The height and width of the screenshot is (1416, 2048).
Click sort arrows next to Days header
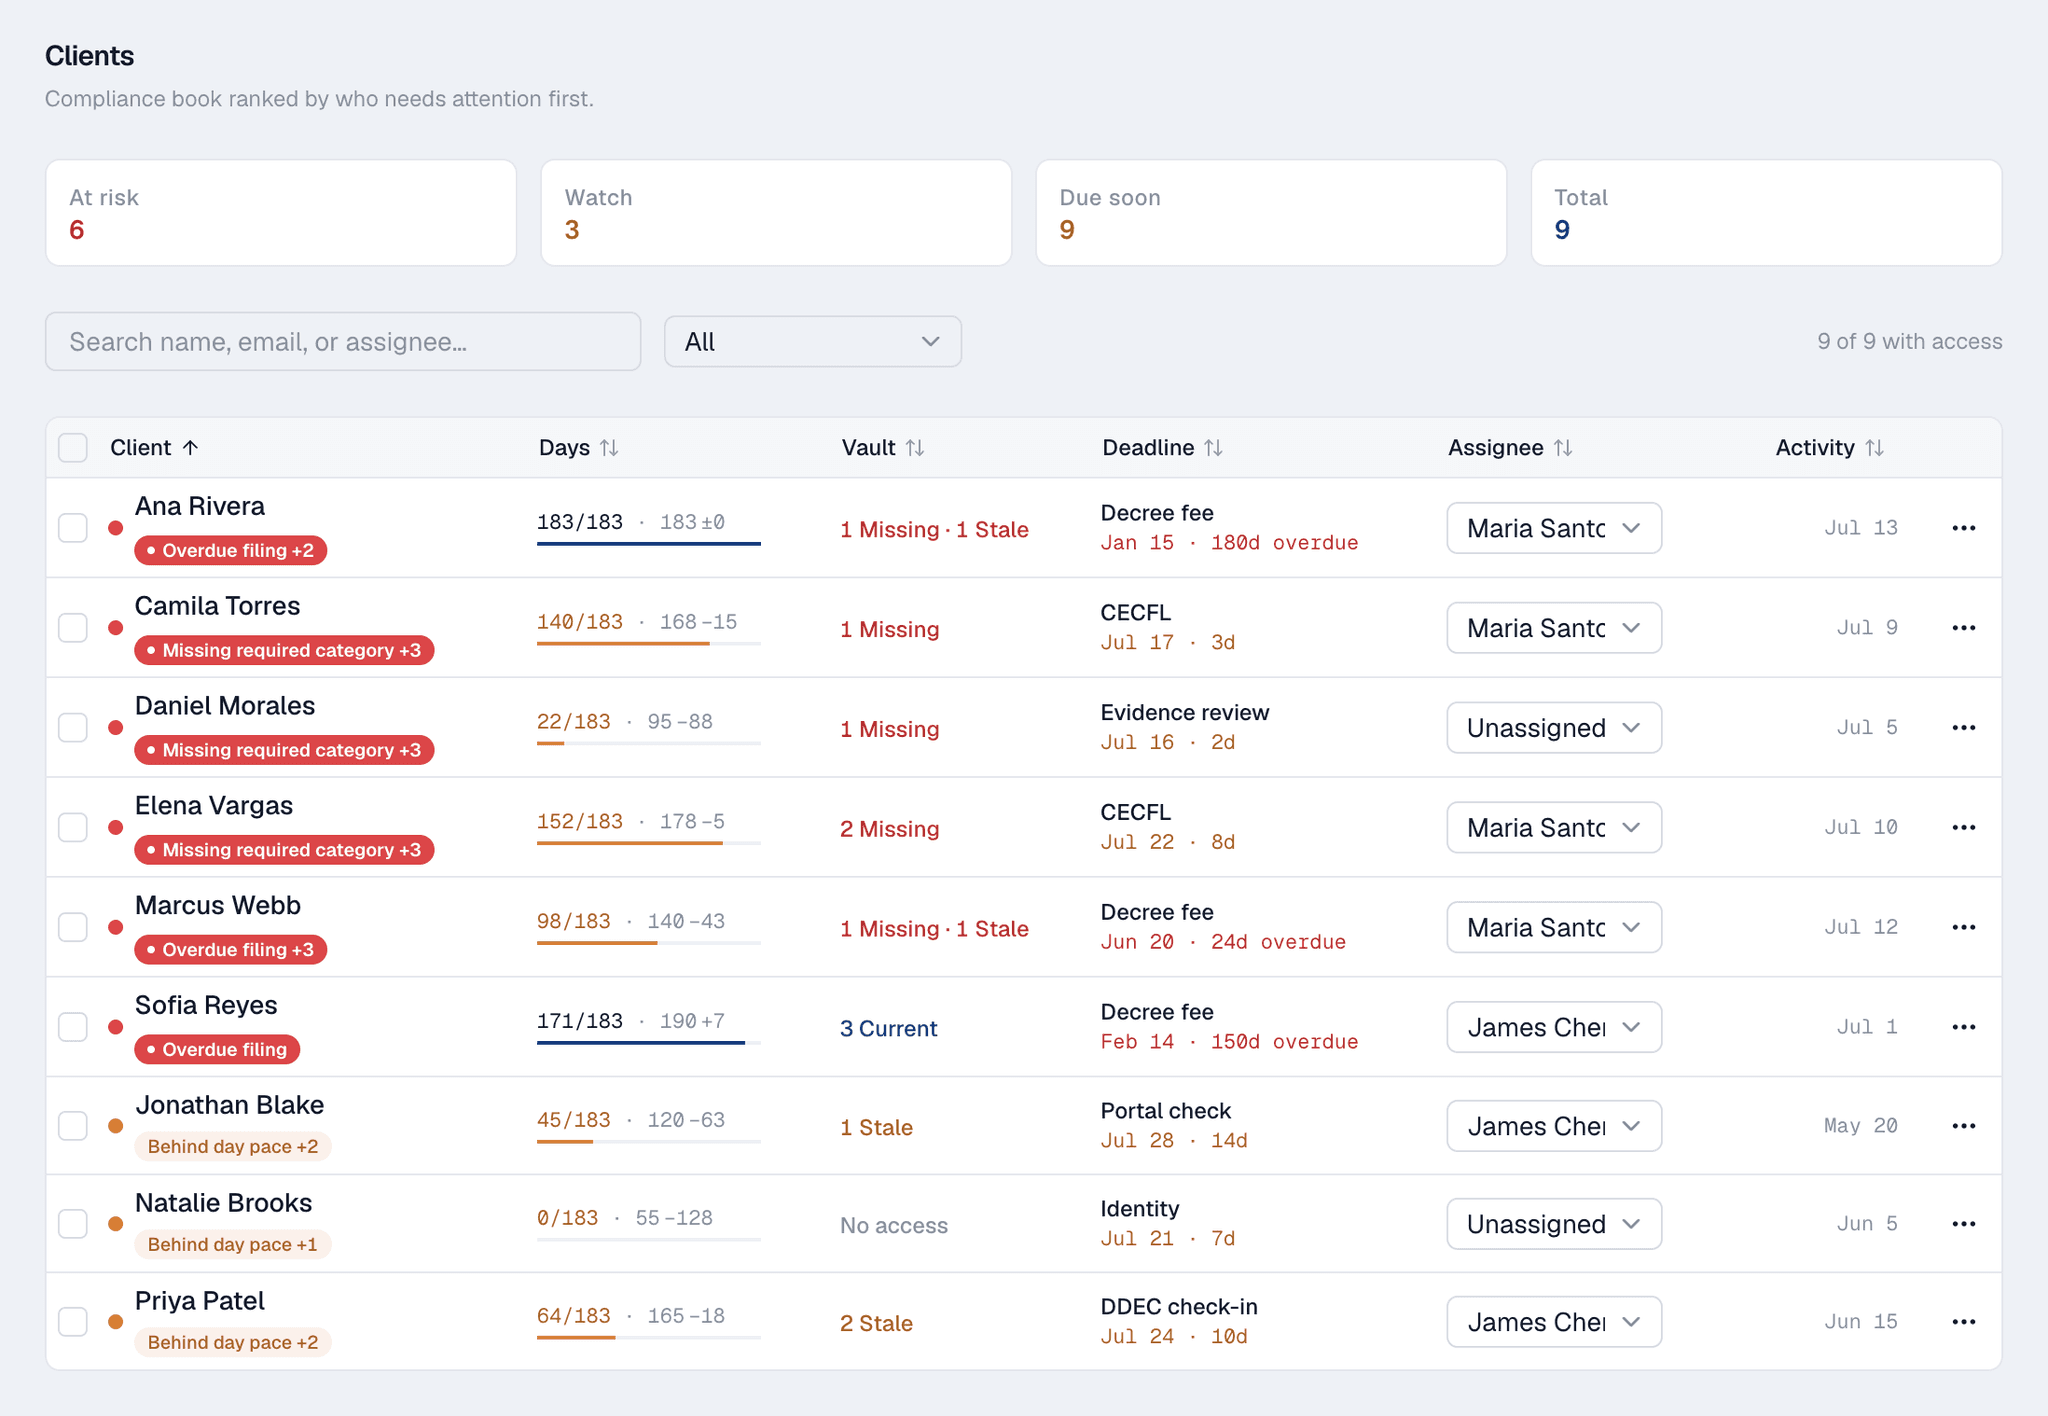click(x=609, y=448)
